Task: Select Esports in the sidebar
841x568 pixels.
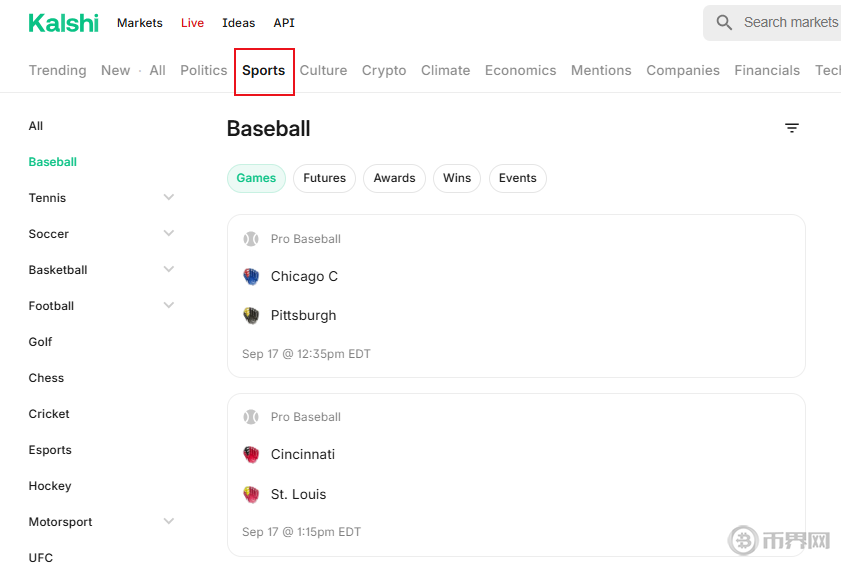Action: [x=50, y=450]
